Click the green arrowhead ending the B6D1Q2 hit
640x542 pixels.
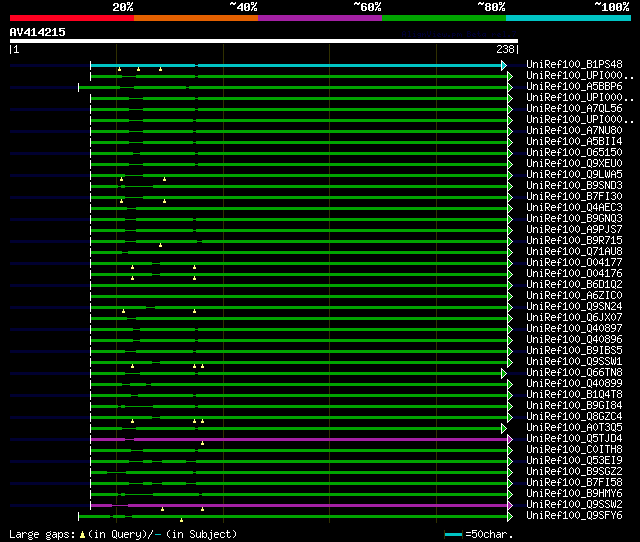pyautogui.click(x=510, y=285)
